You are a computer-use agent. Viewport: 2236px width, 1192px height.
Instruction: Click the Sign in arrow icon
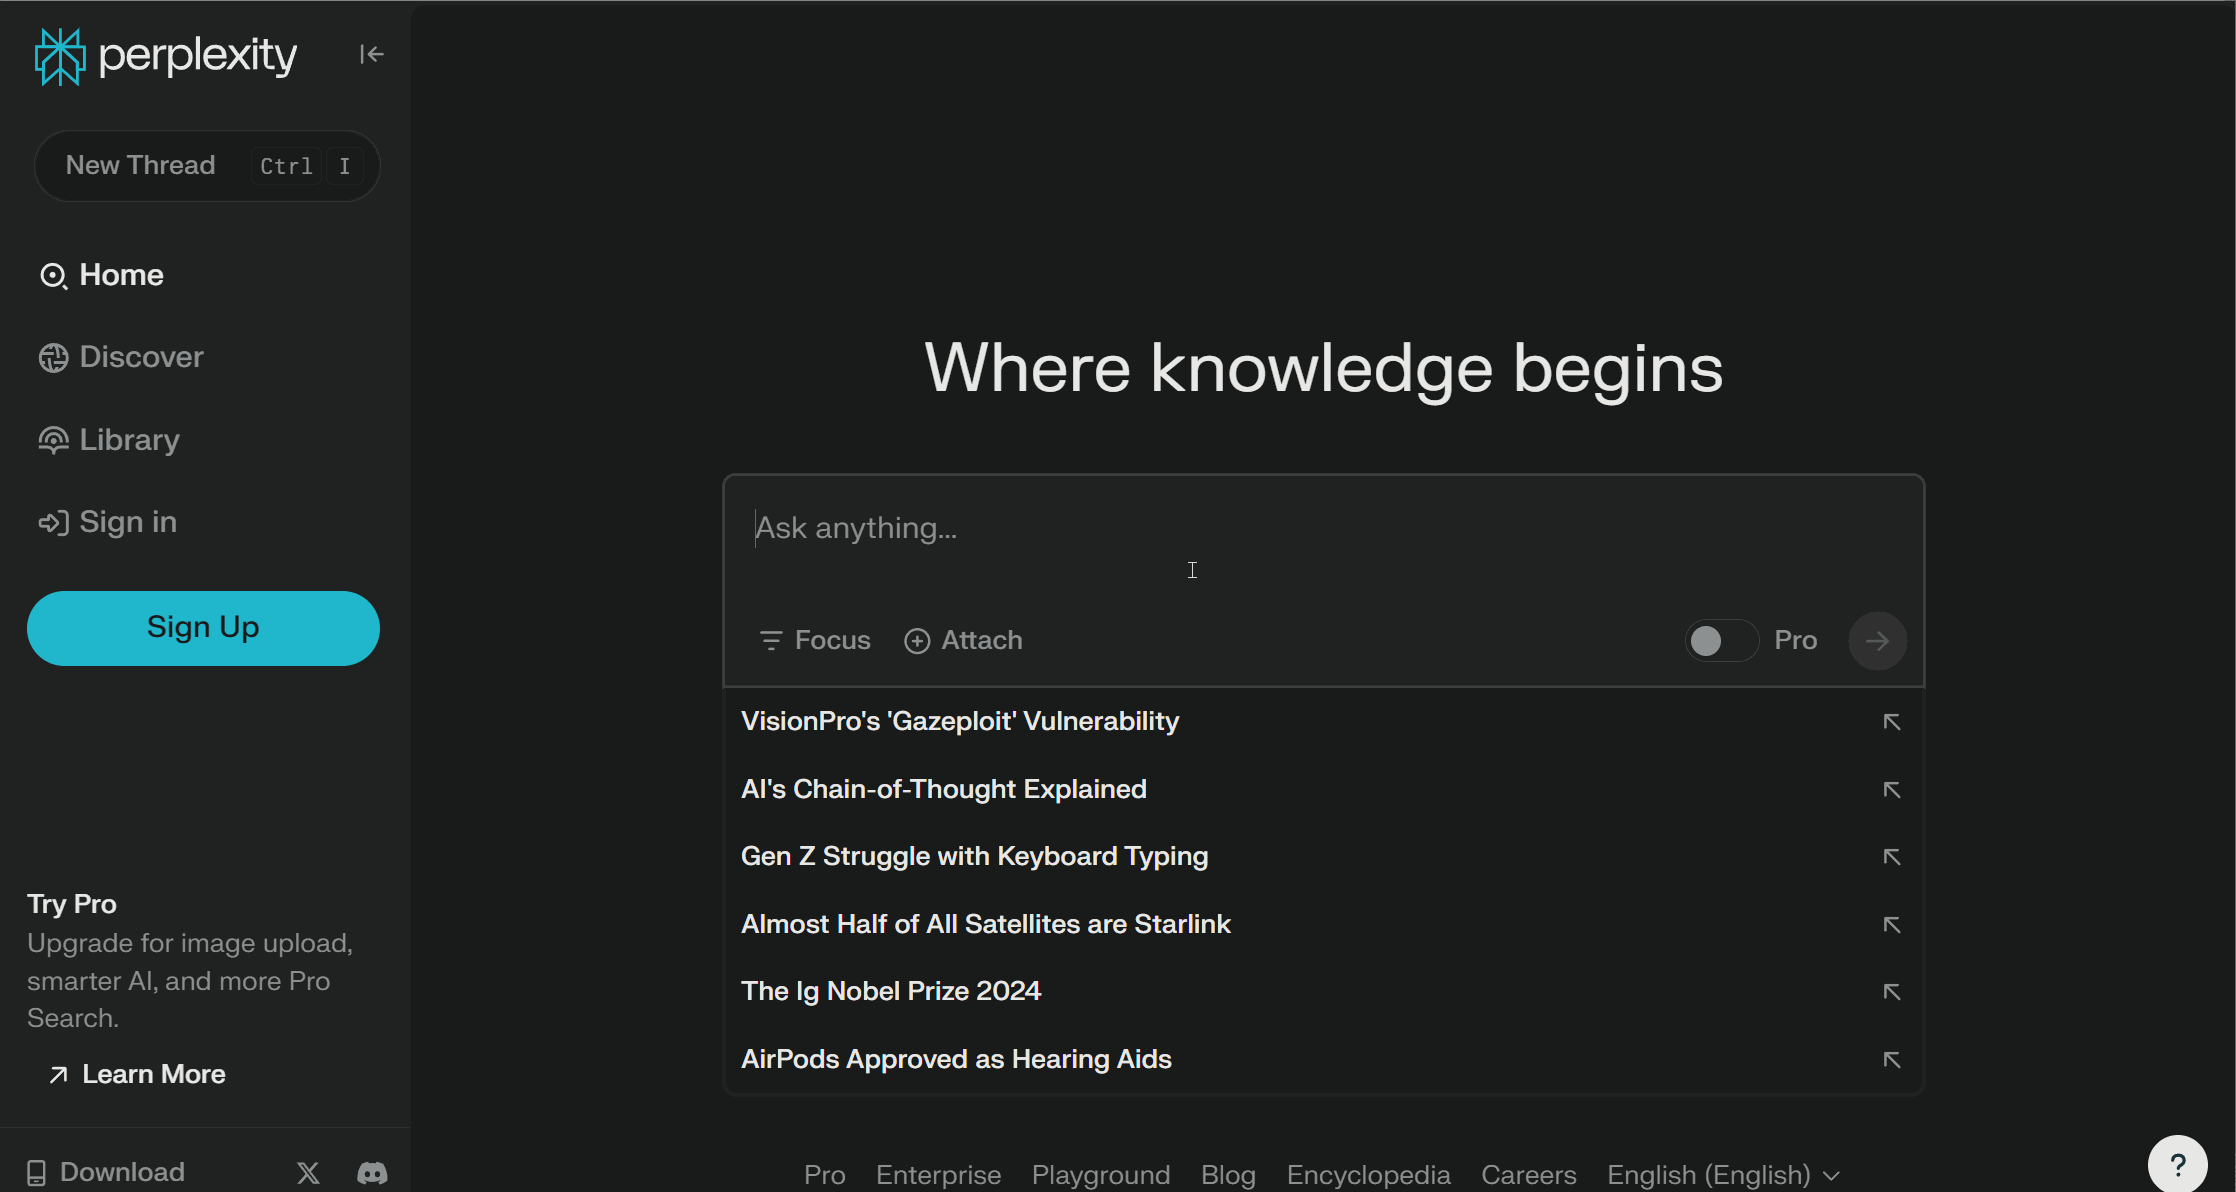tap(53, 523)
